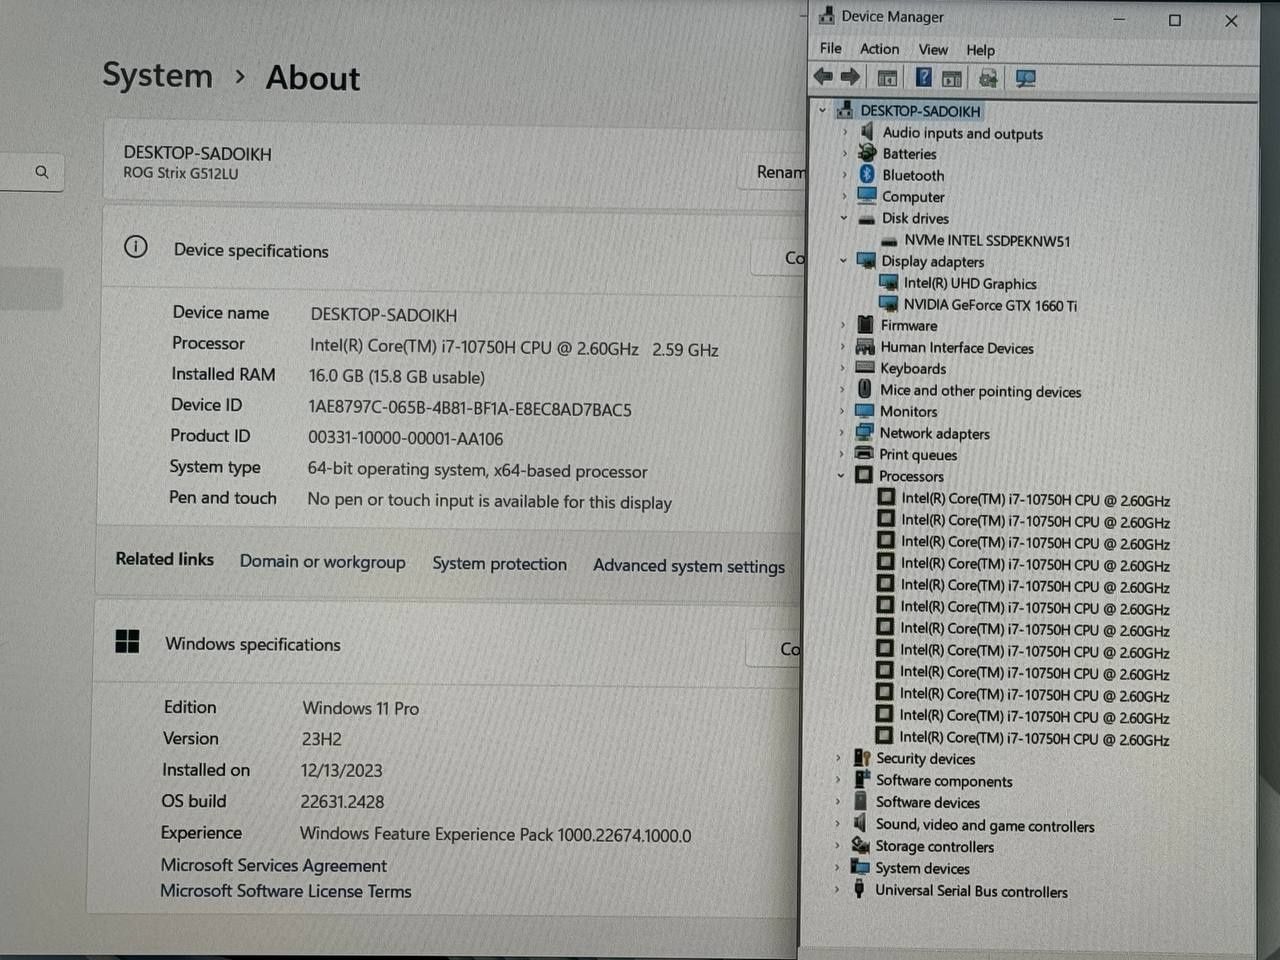1280x960 pixels.
Task: Click the search magnifier icon in Settings
Action: click(x=42, y=172)
